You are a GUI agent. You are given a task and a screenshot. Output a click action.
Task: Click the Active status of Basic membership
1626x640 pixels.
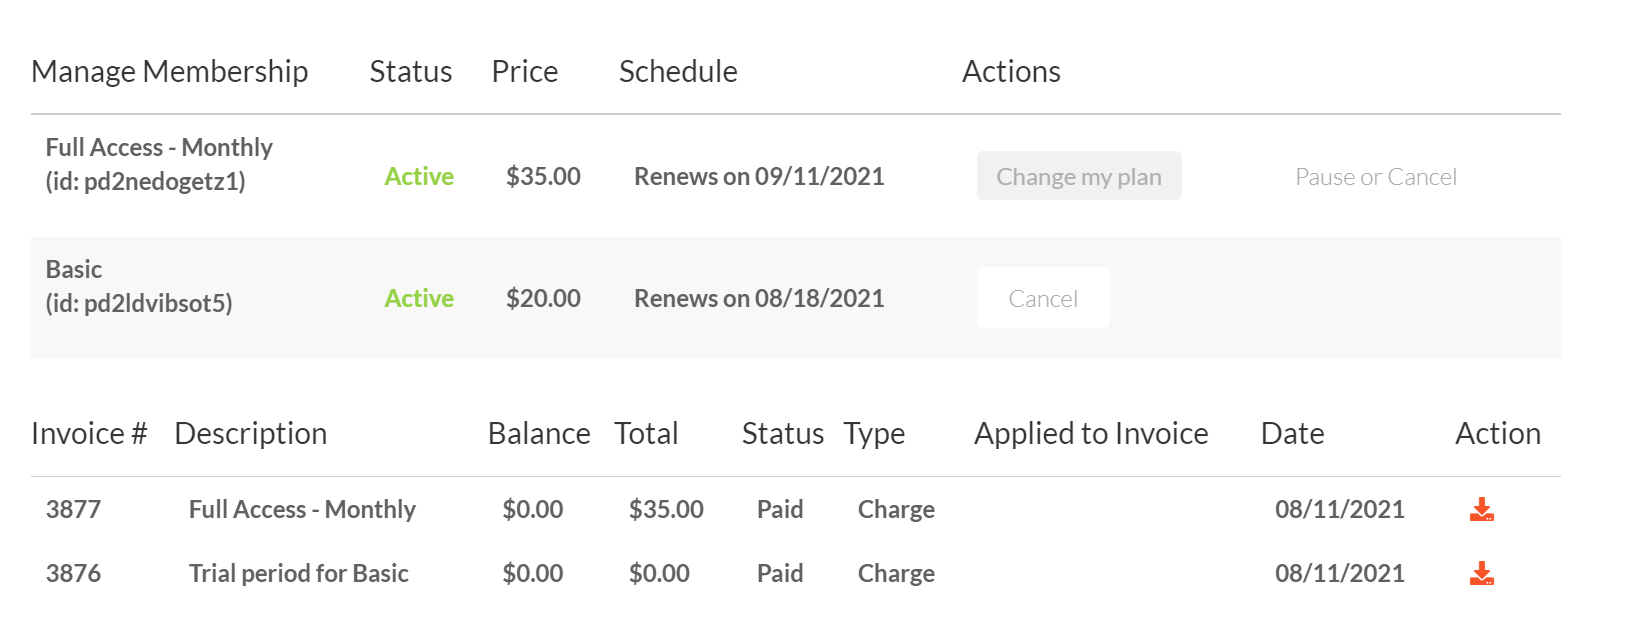(x=419, y=299)
